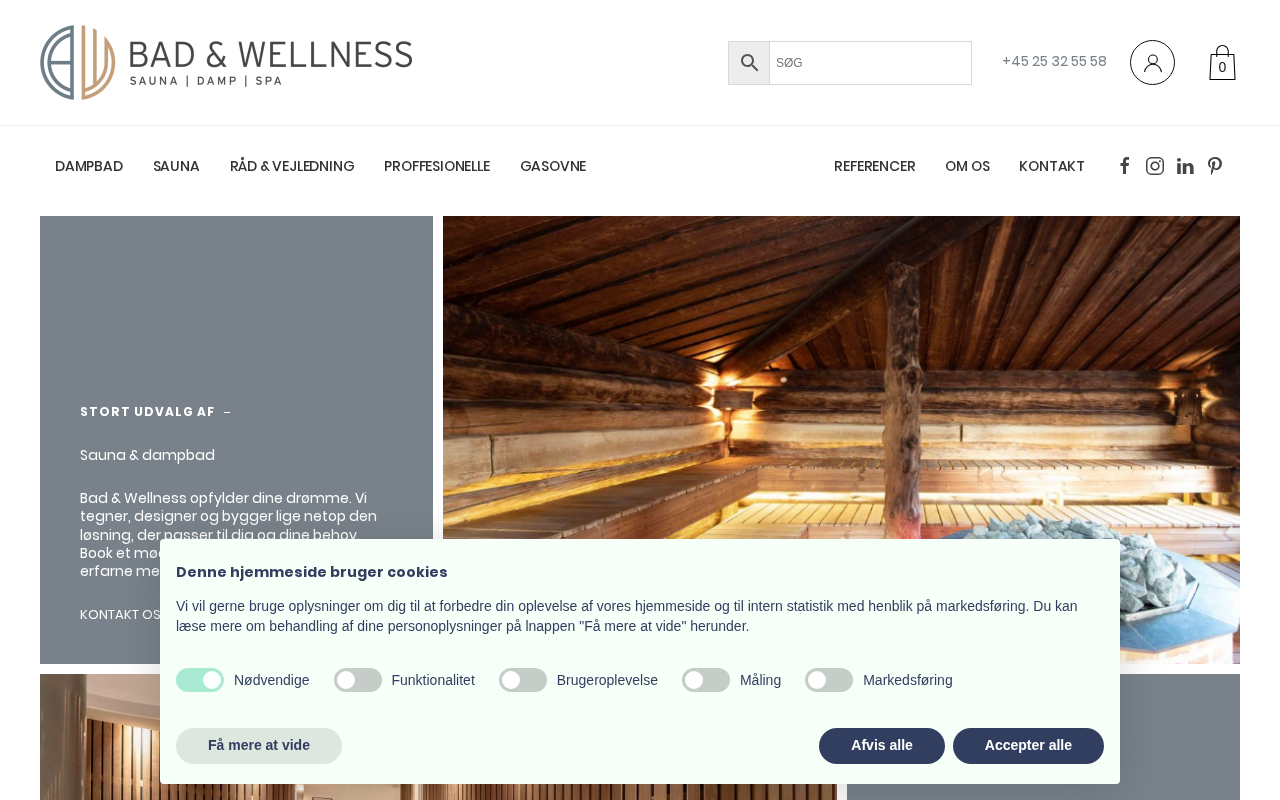Click the Bad & Wellness logo
The height and width of the screenshot is (800, 1280).
(226, 62)
